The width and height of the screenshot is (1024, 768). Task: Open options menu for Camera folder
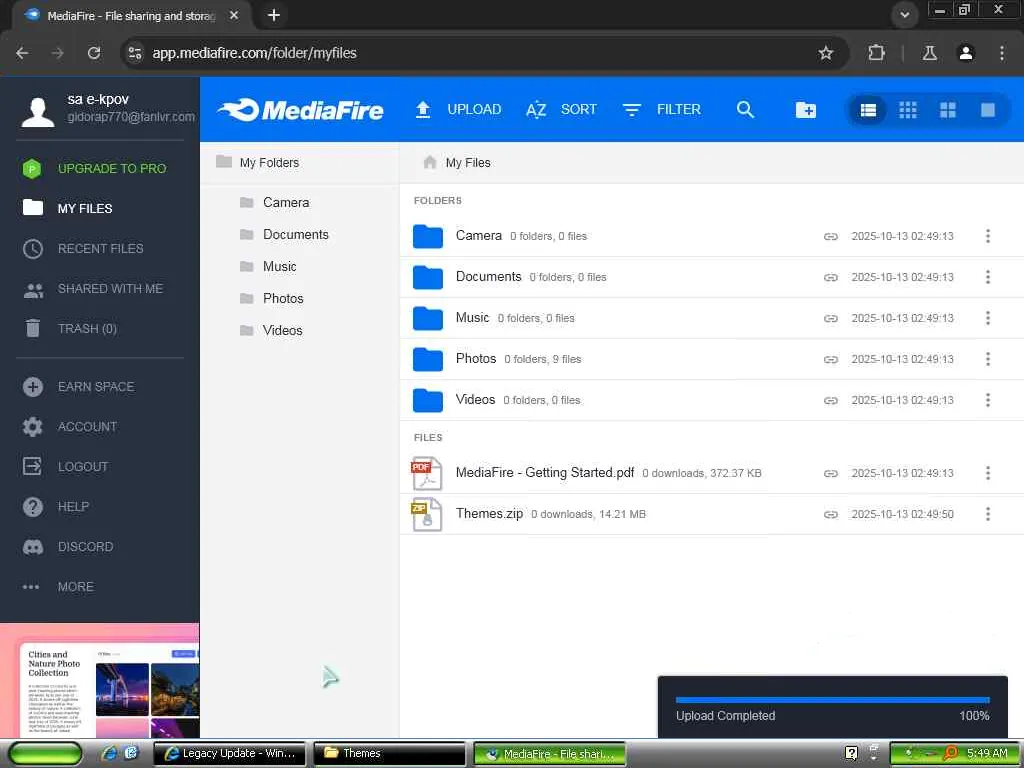coord(987,236)
